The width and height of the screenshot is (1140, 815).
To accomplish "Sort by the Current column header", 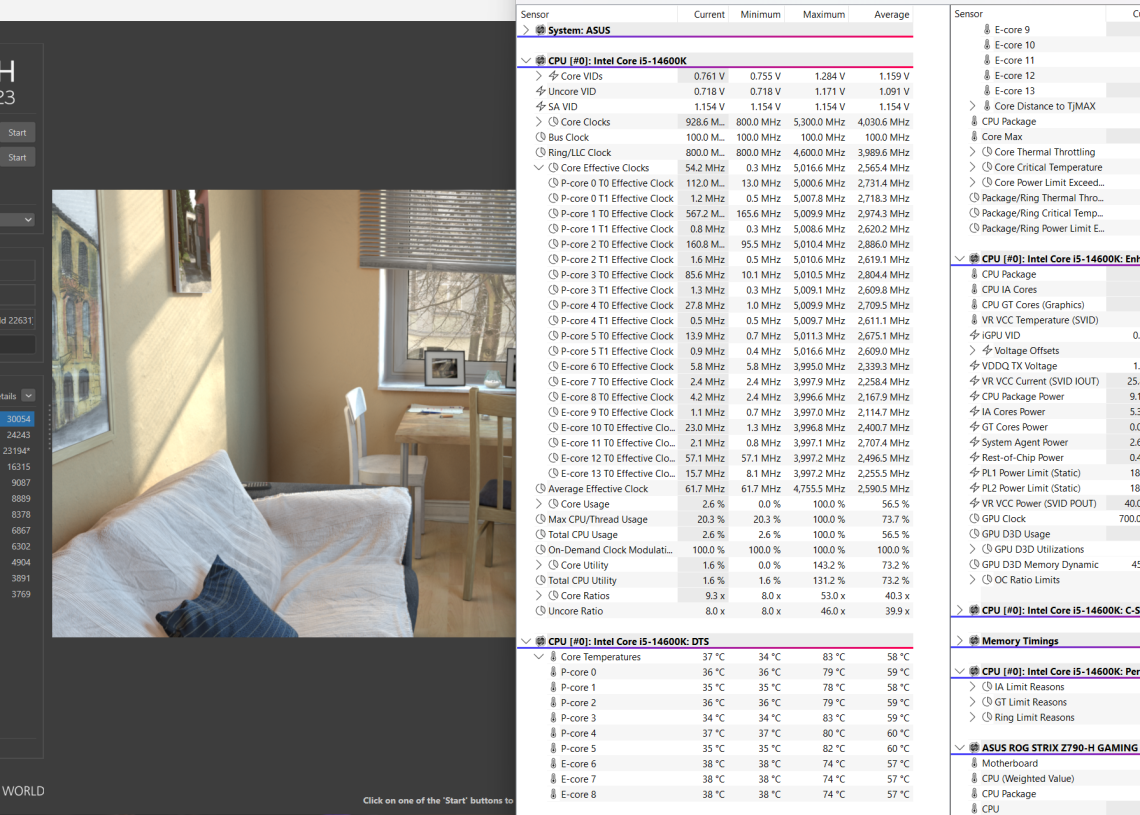I will click(702, 14).
